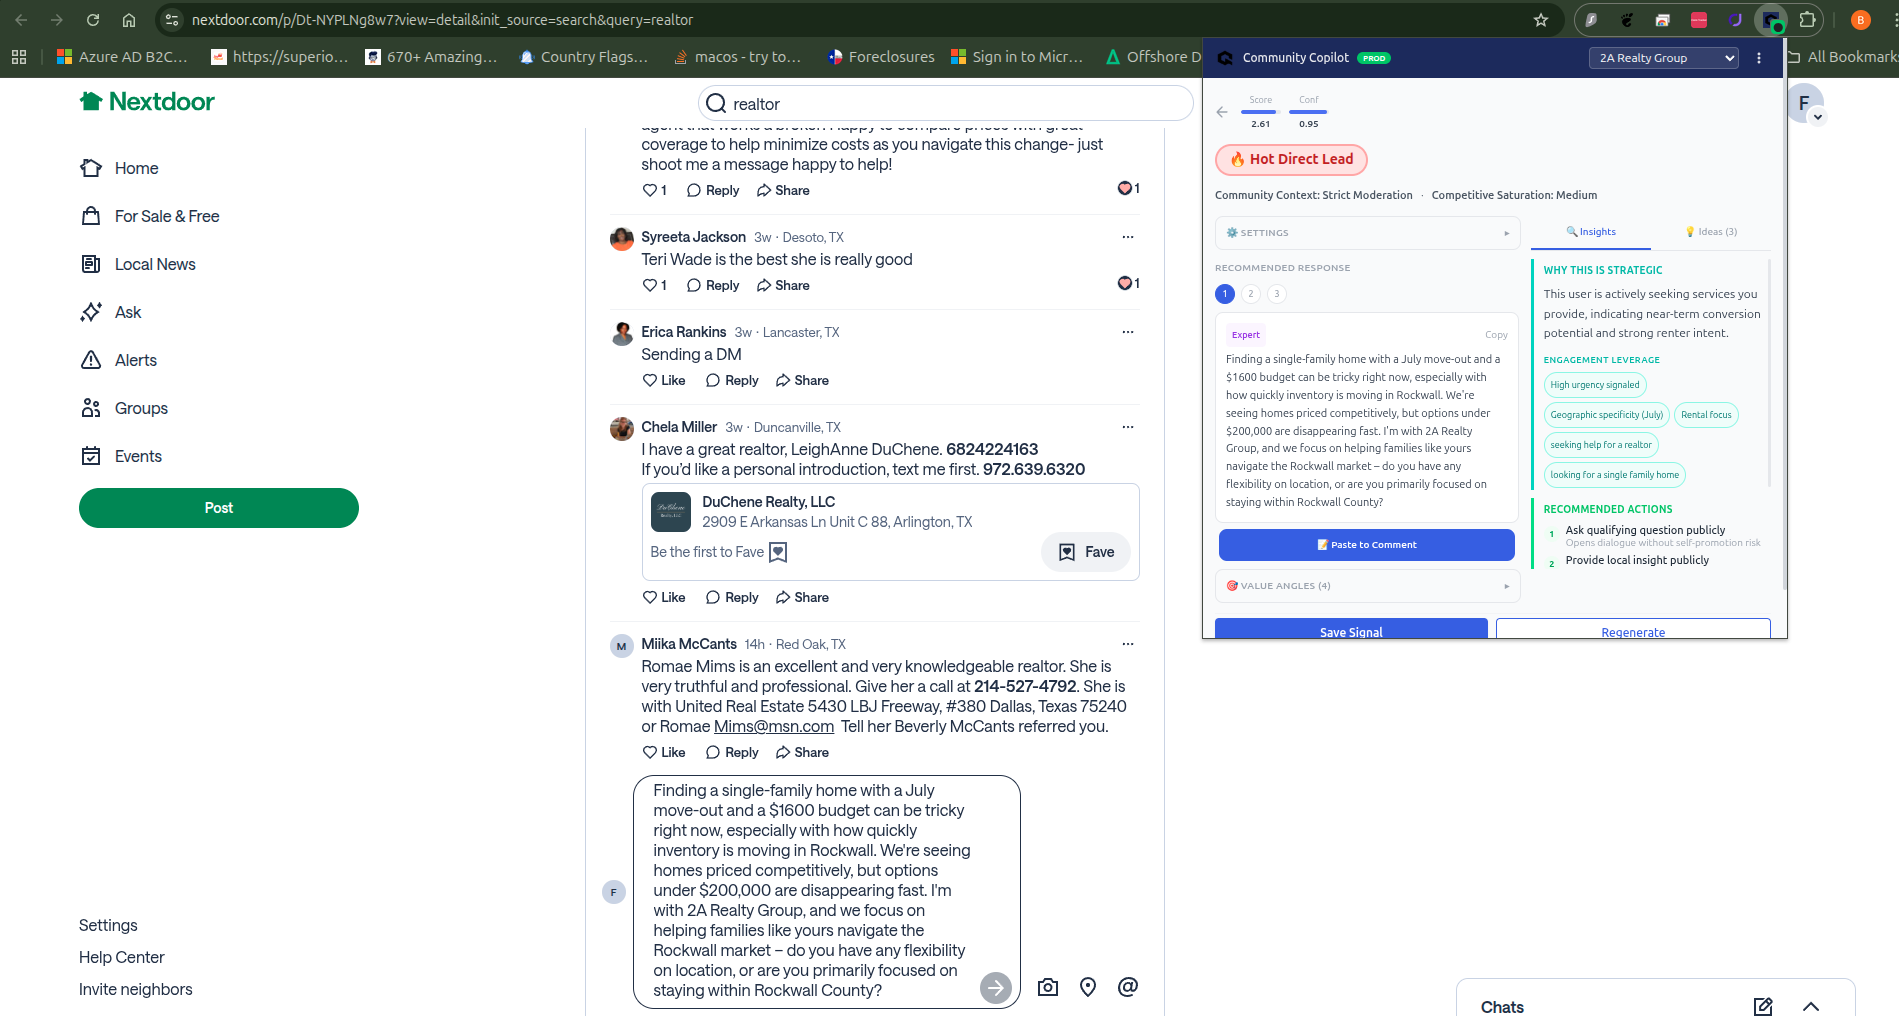This screenshot has height=1016, width=1899.
Task: Reply to Chela Miller's comment
Action: coord(732,597)
